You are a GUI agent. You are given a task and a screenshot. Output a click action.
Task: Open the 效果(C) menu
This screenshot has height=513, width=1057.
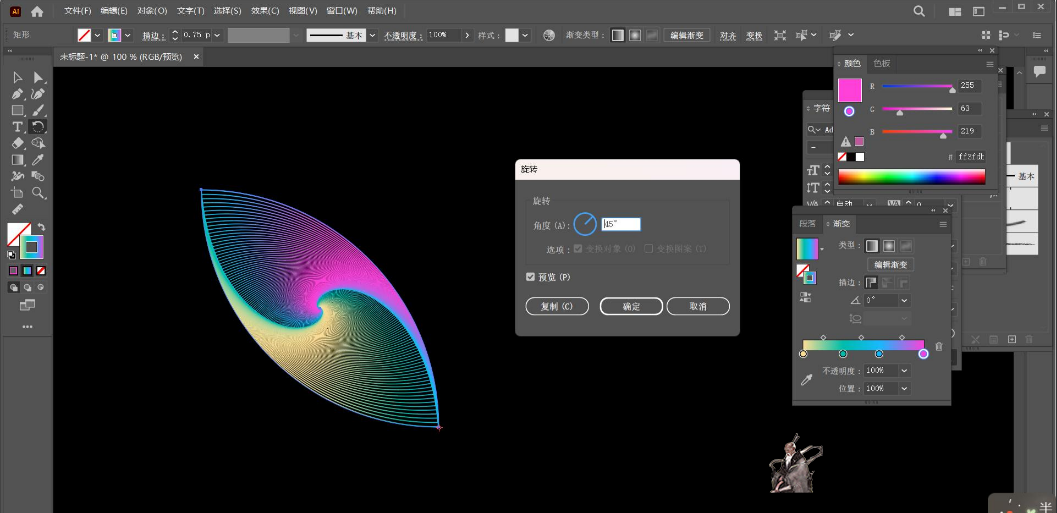265,11
